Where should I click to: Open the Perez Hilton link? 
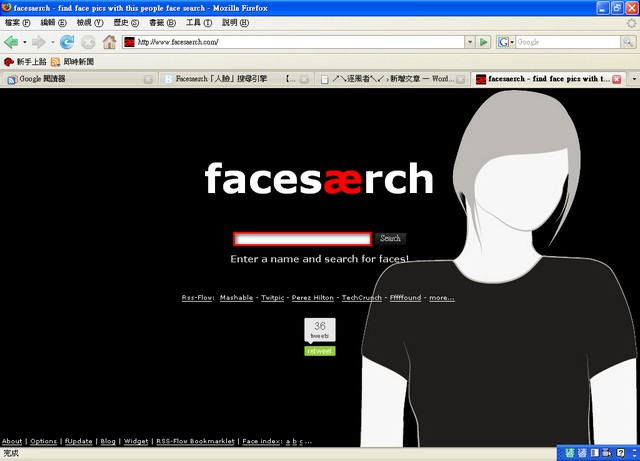tap(313, 298)
